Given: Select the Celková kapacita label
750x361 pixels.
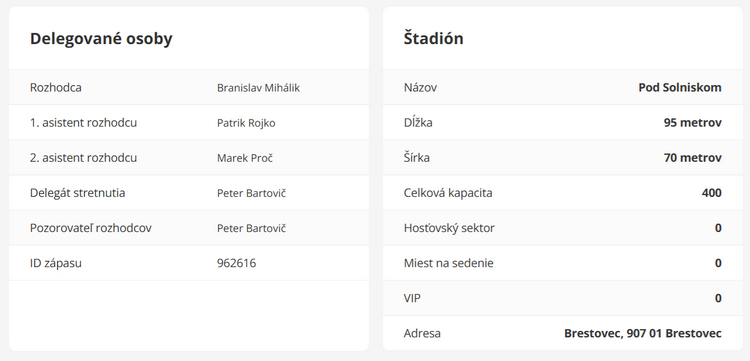Looking at the screenshot, I should pos(448,193).
